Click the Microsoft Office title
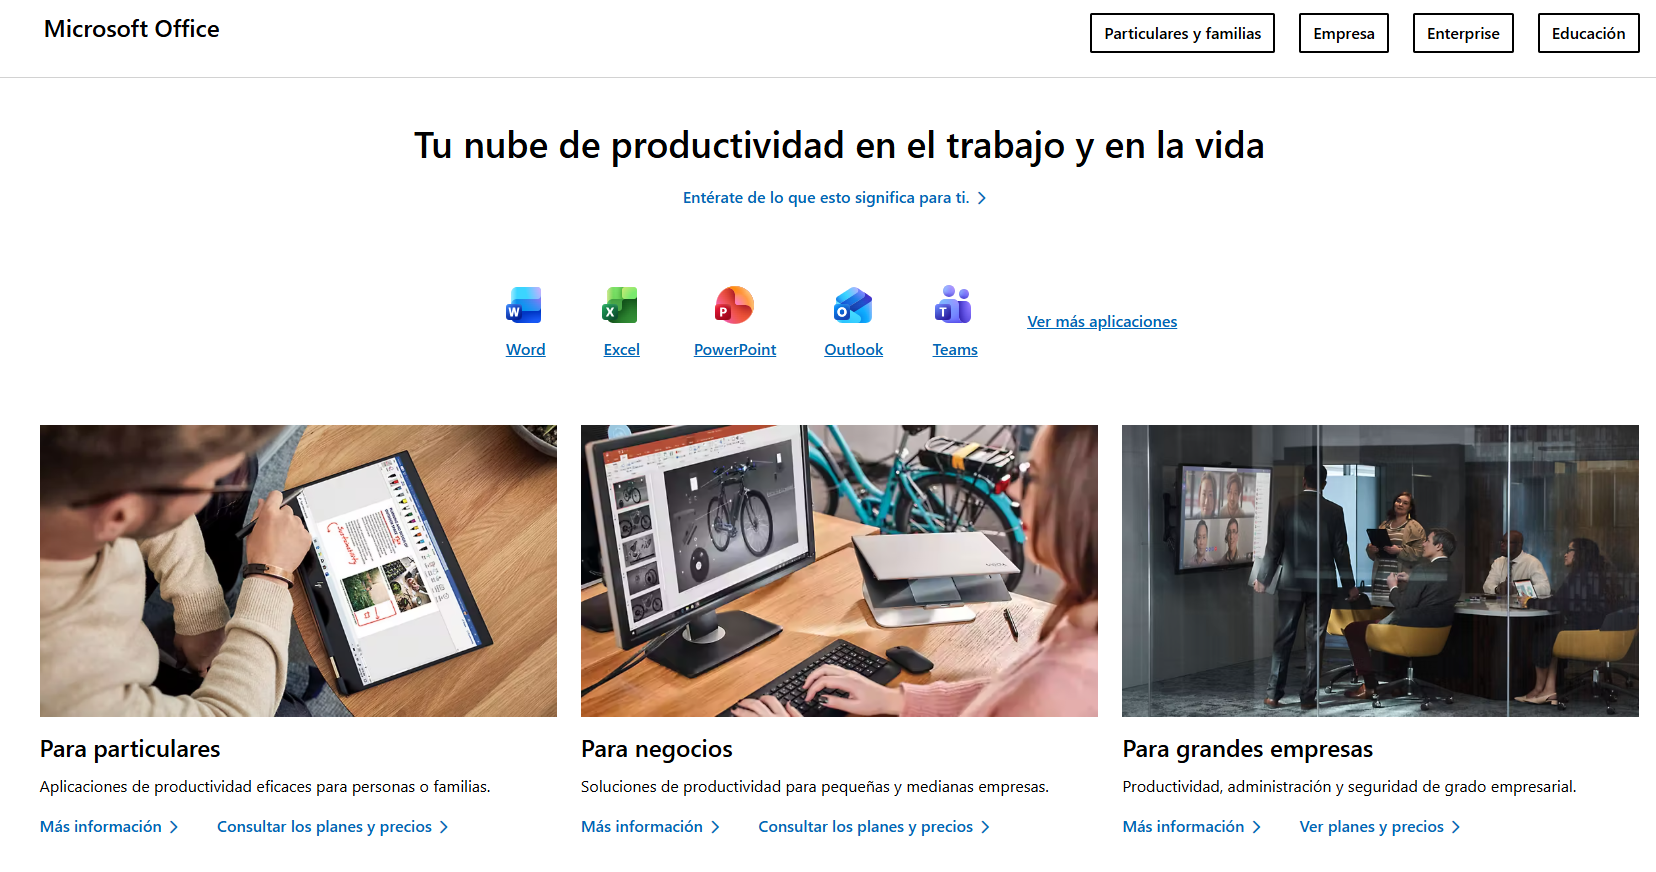The height and width of the screenshot is (872, 1656). (131, 29)
